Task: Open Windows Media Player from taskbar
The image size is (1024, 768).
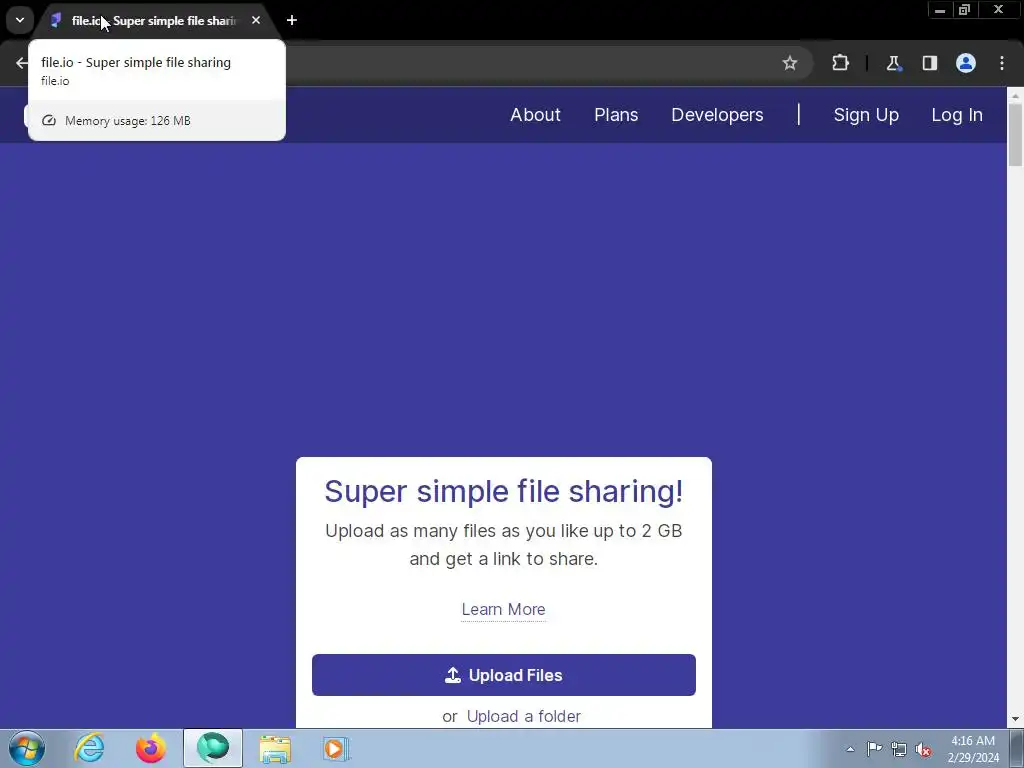Action: click(336, 748)
